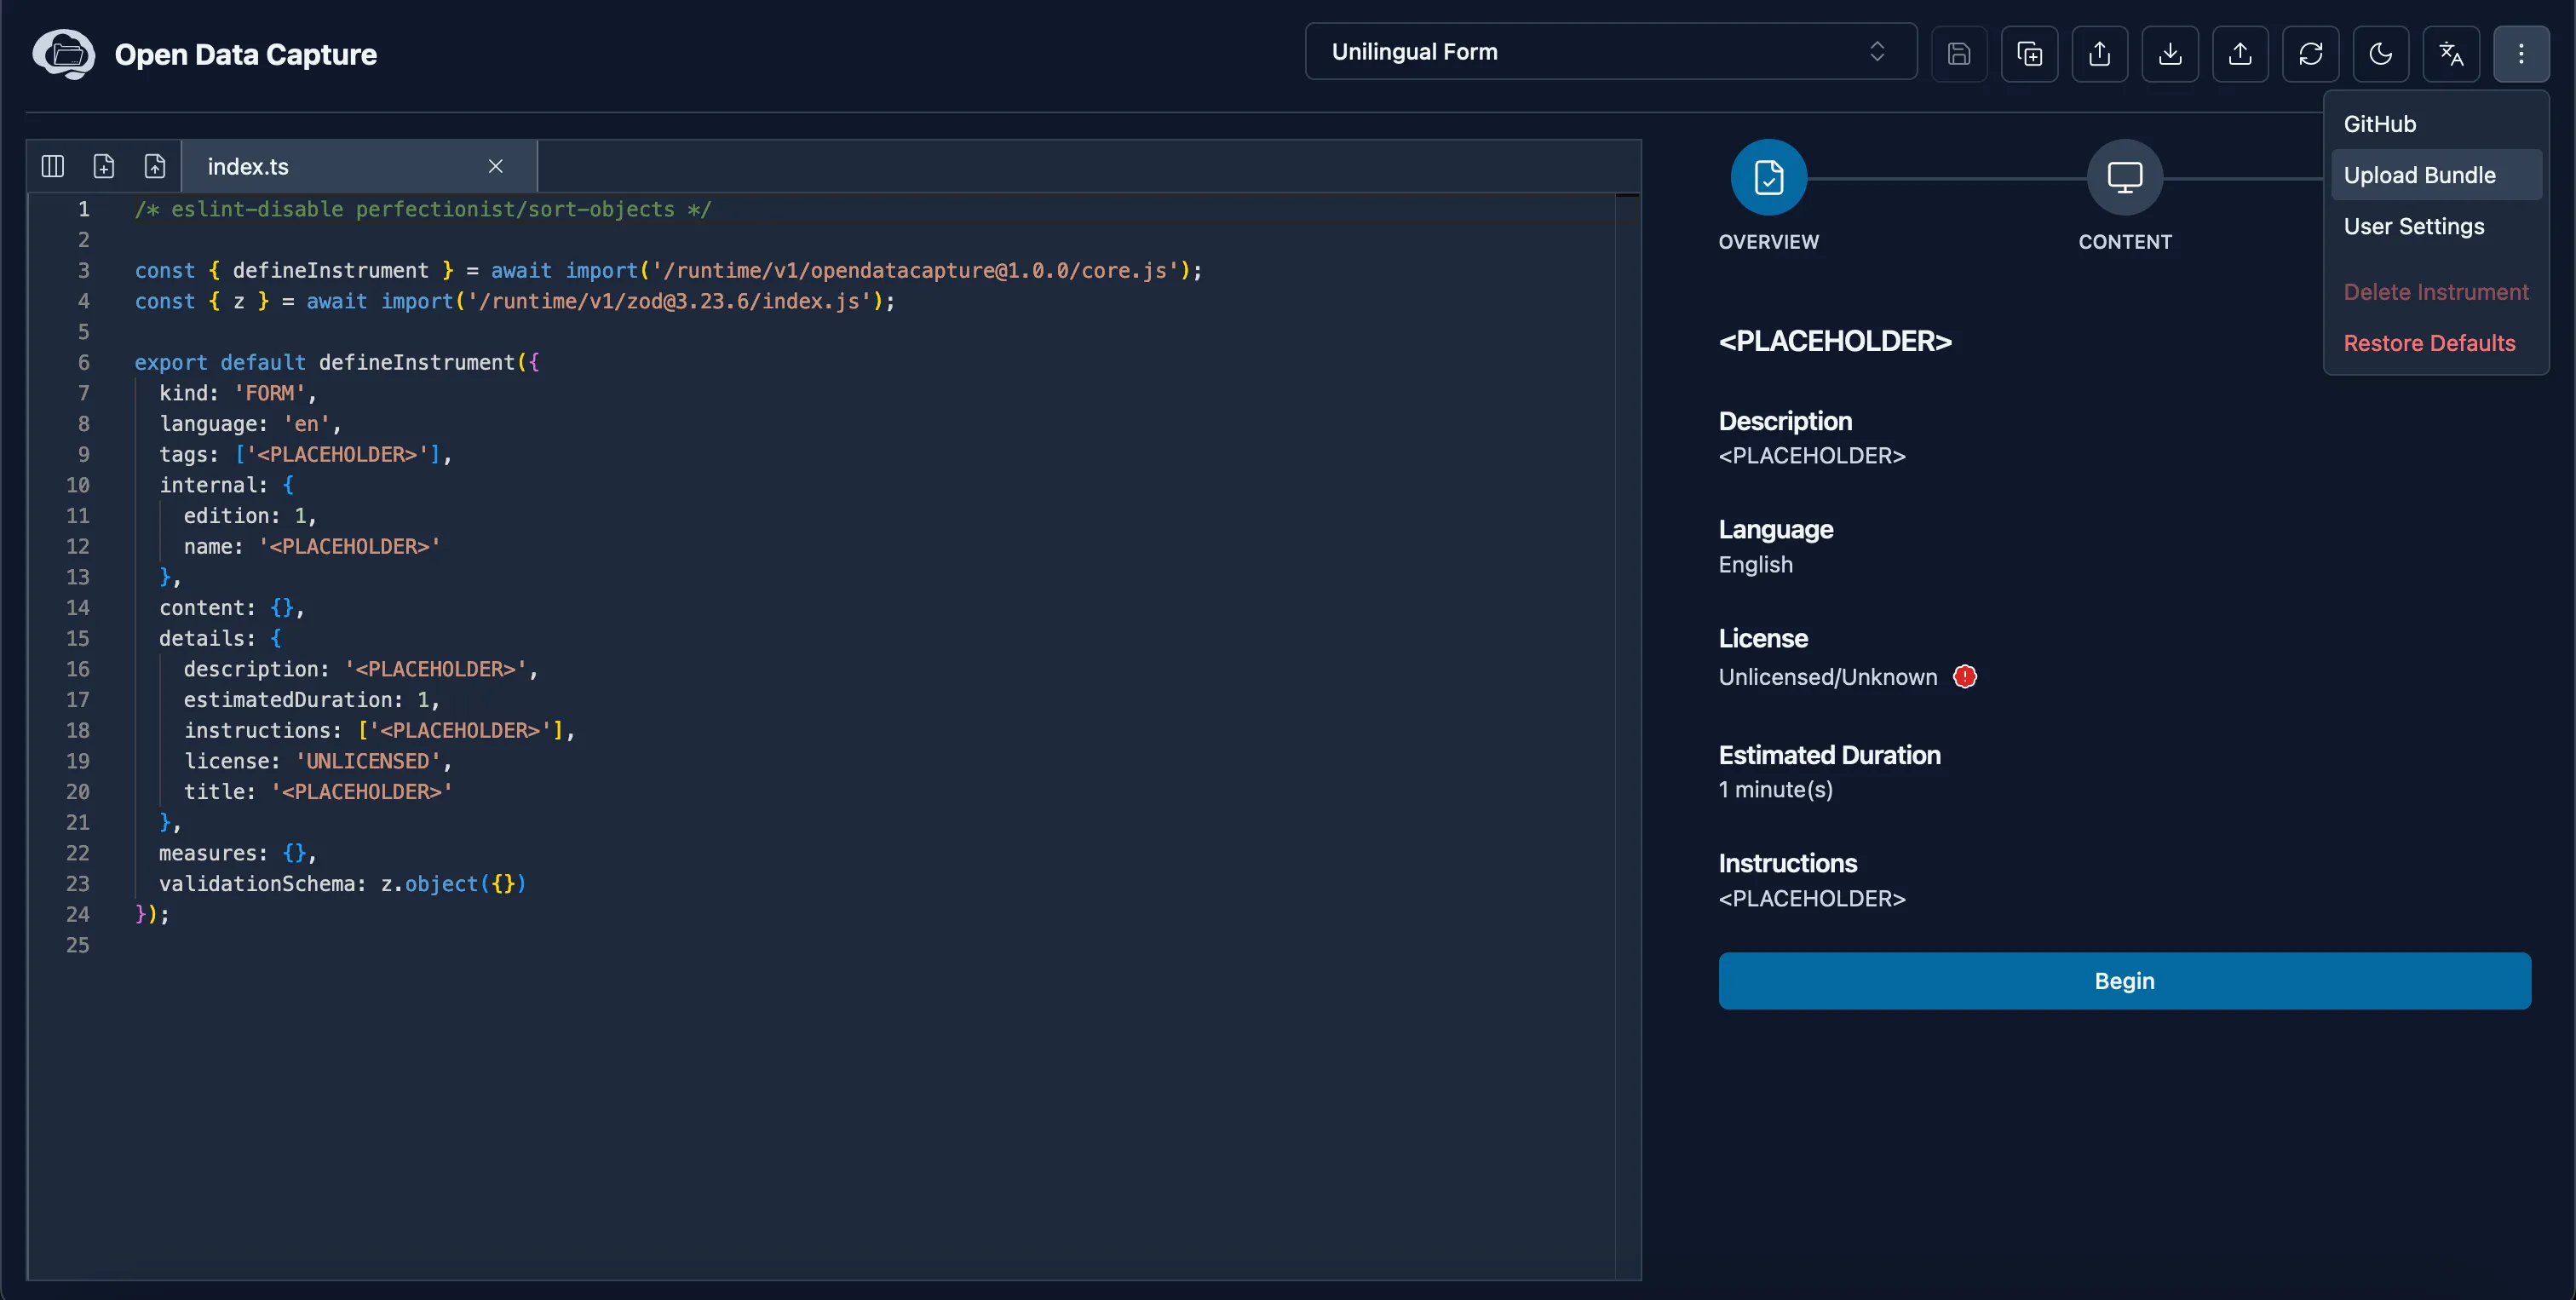The width and height of the screenshot is (2576, 1300).
Task: Open the language translate icon
Action: point(2451,53)
